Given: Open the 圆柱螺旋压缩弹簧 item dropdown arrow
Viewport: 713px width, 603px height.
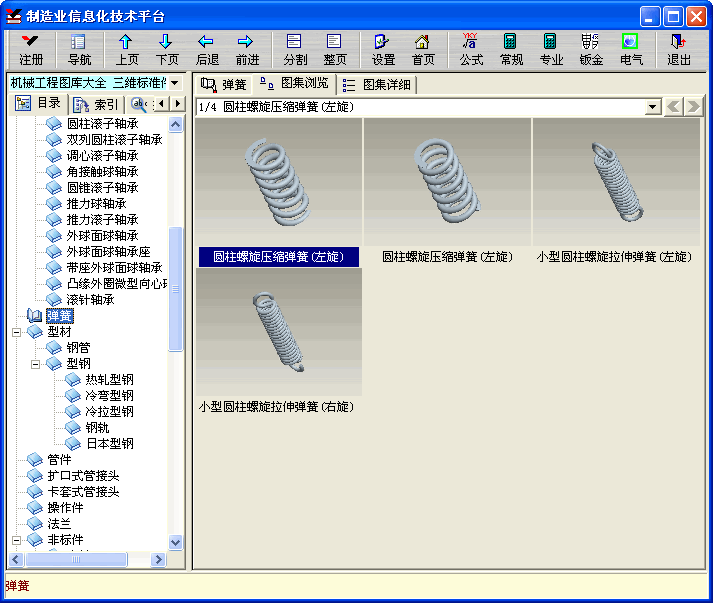Looking at the screenshot, I should pos(653,107).
